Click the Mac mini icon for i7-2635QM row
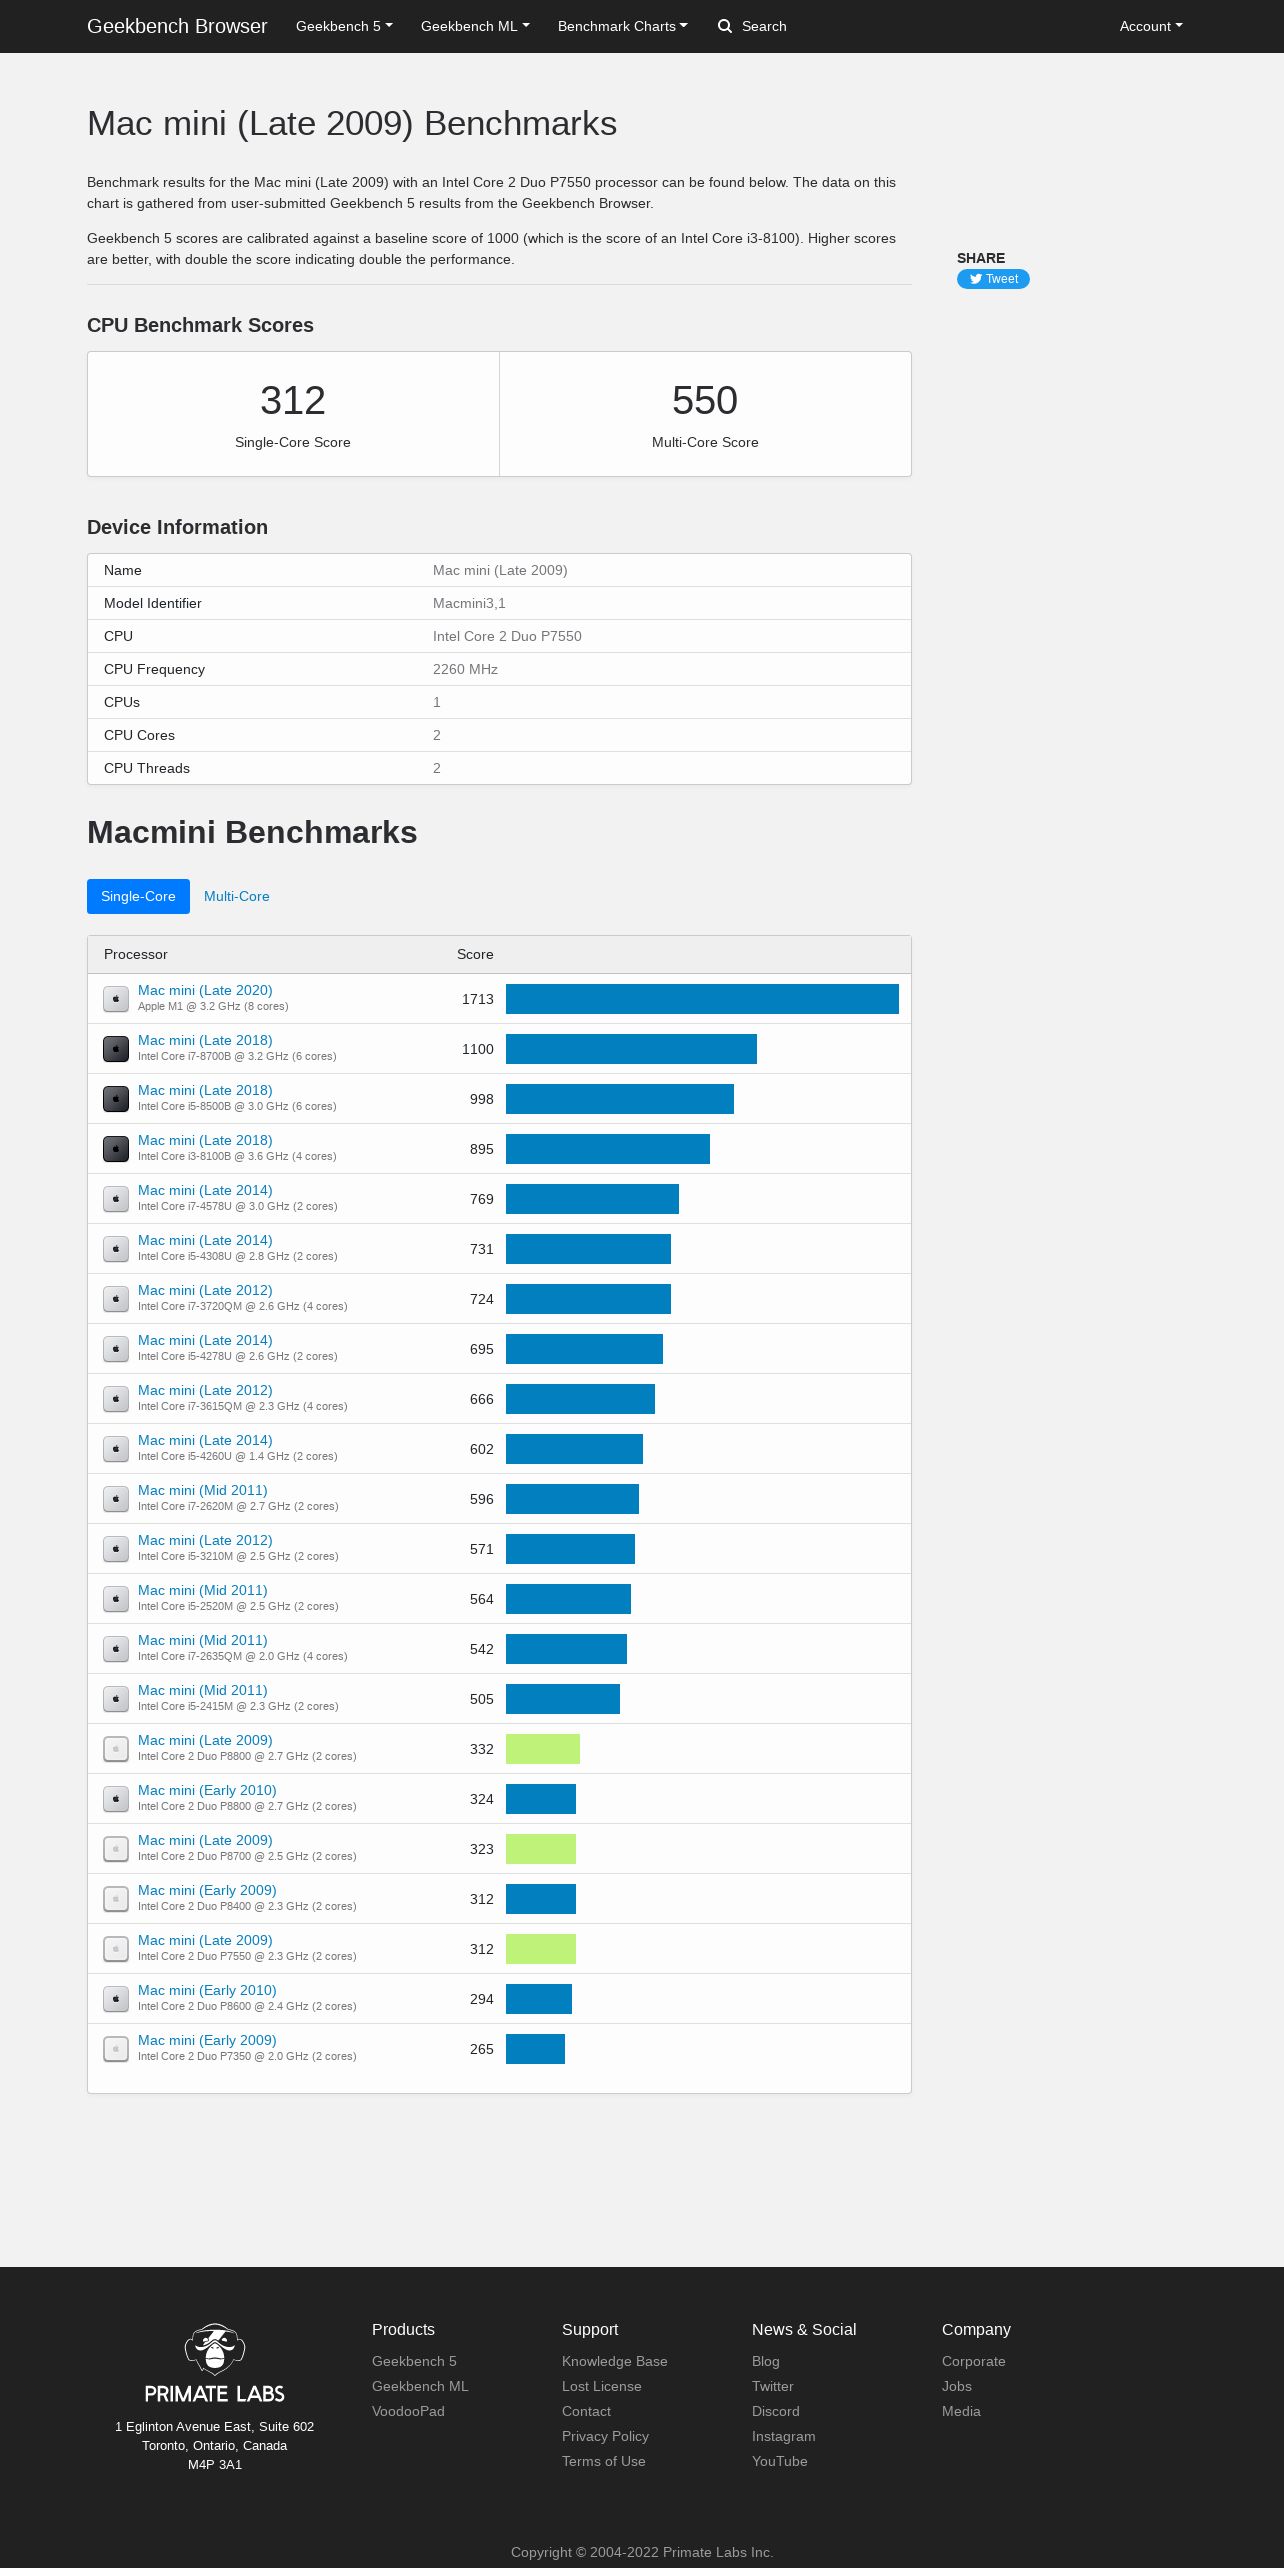 (x=116, y=1649)
